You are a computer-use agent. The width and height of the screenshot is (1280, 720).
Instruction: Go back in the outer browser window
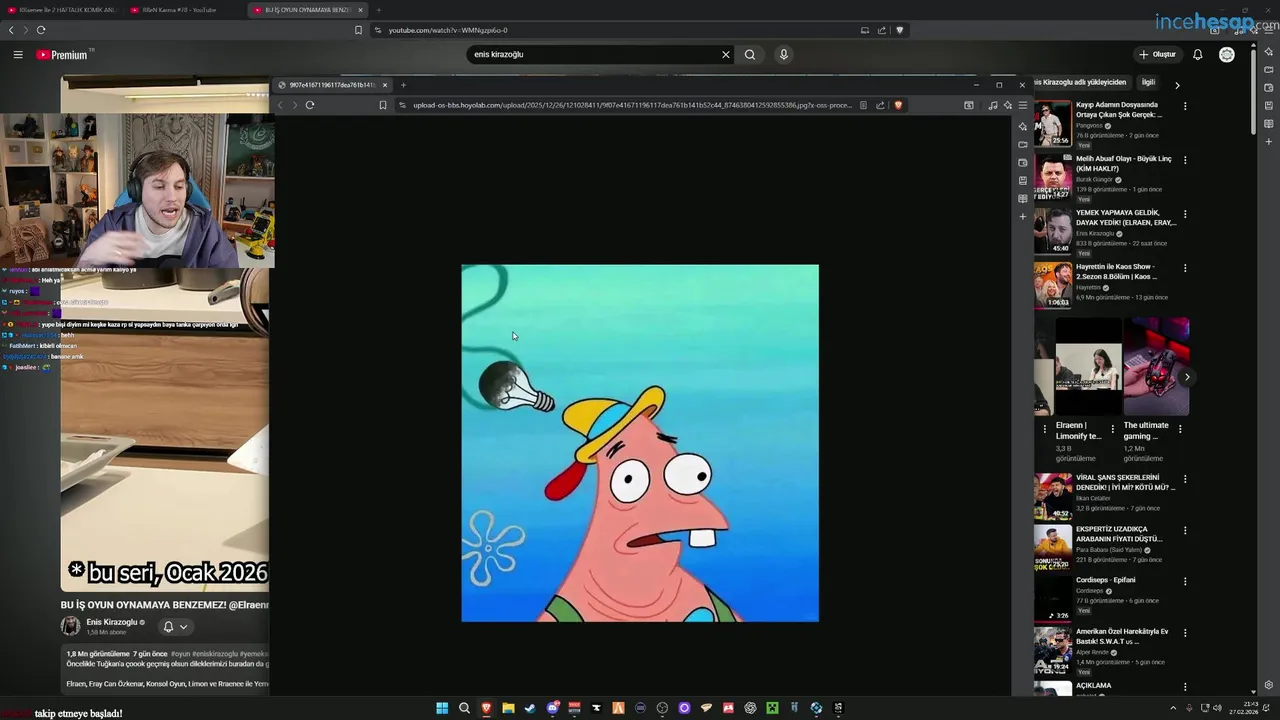[x=11, y=30]
